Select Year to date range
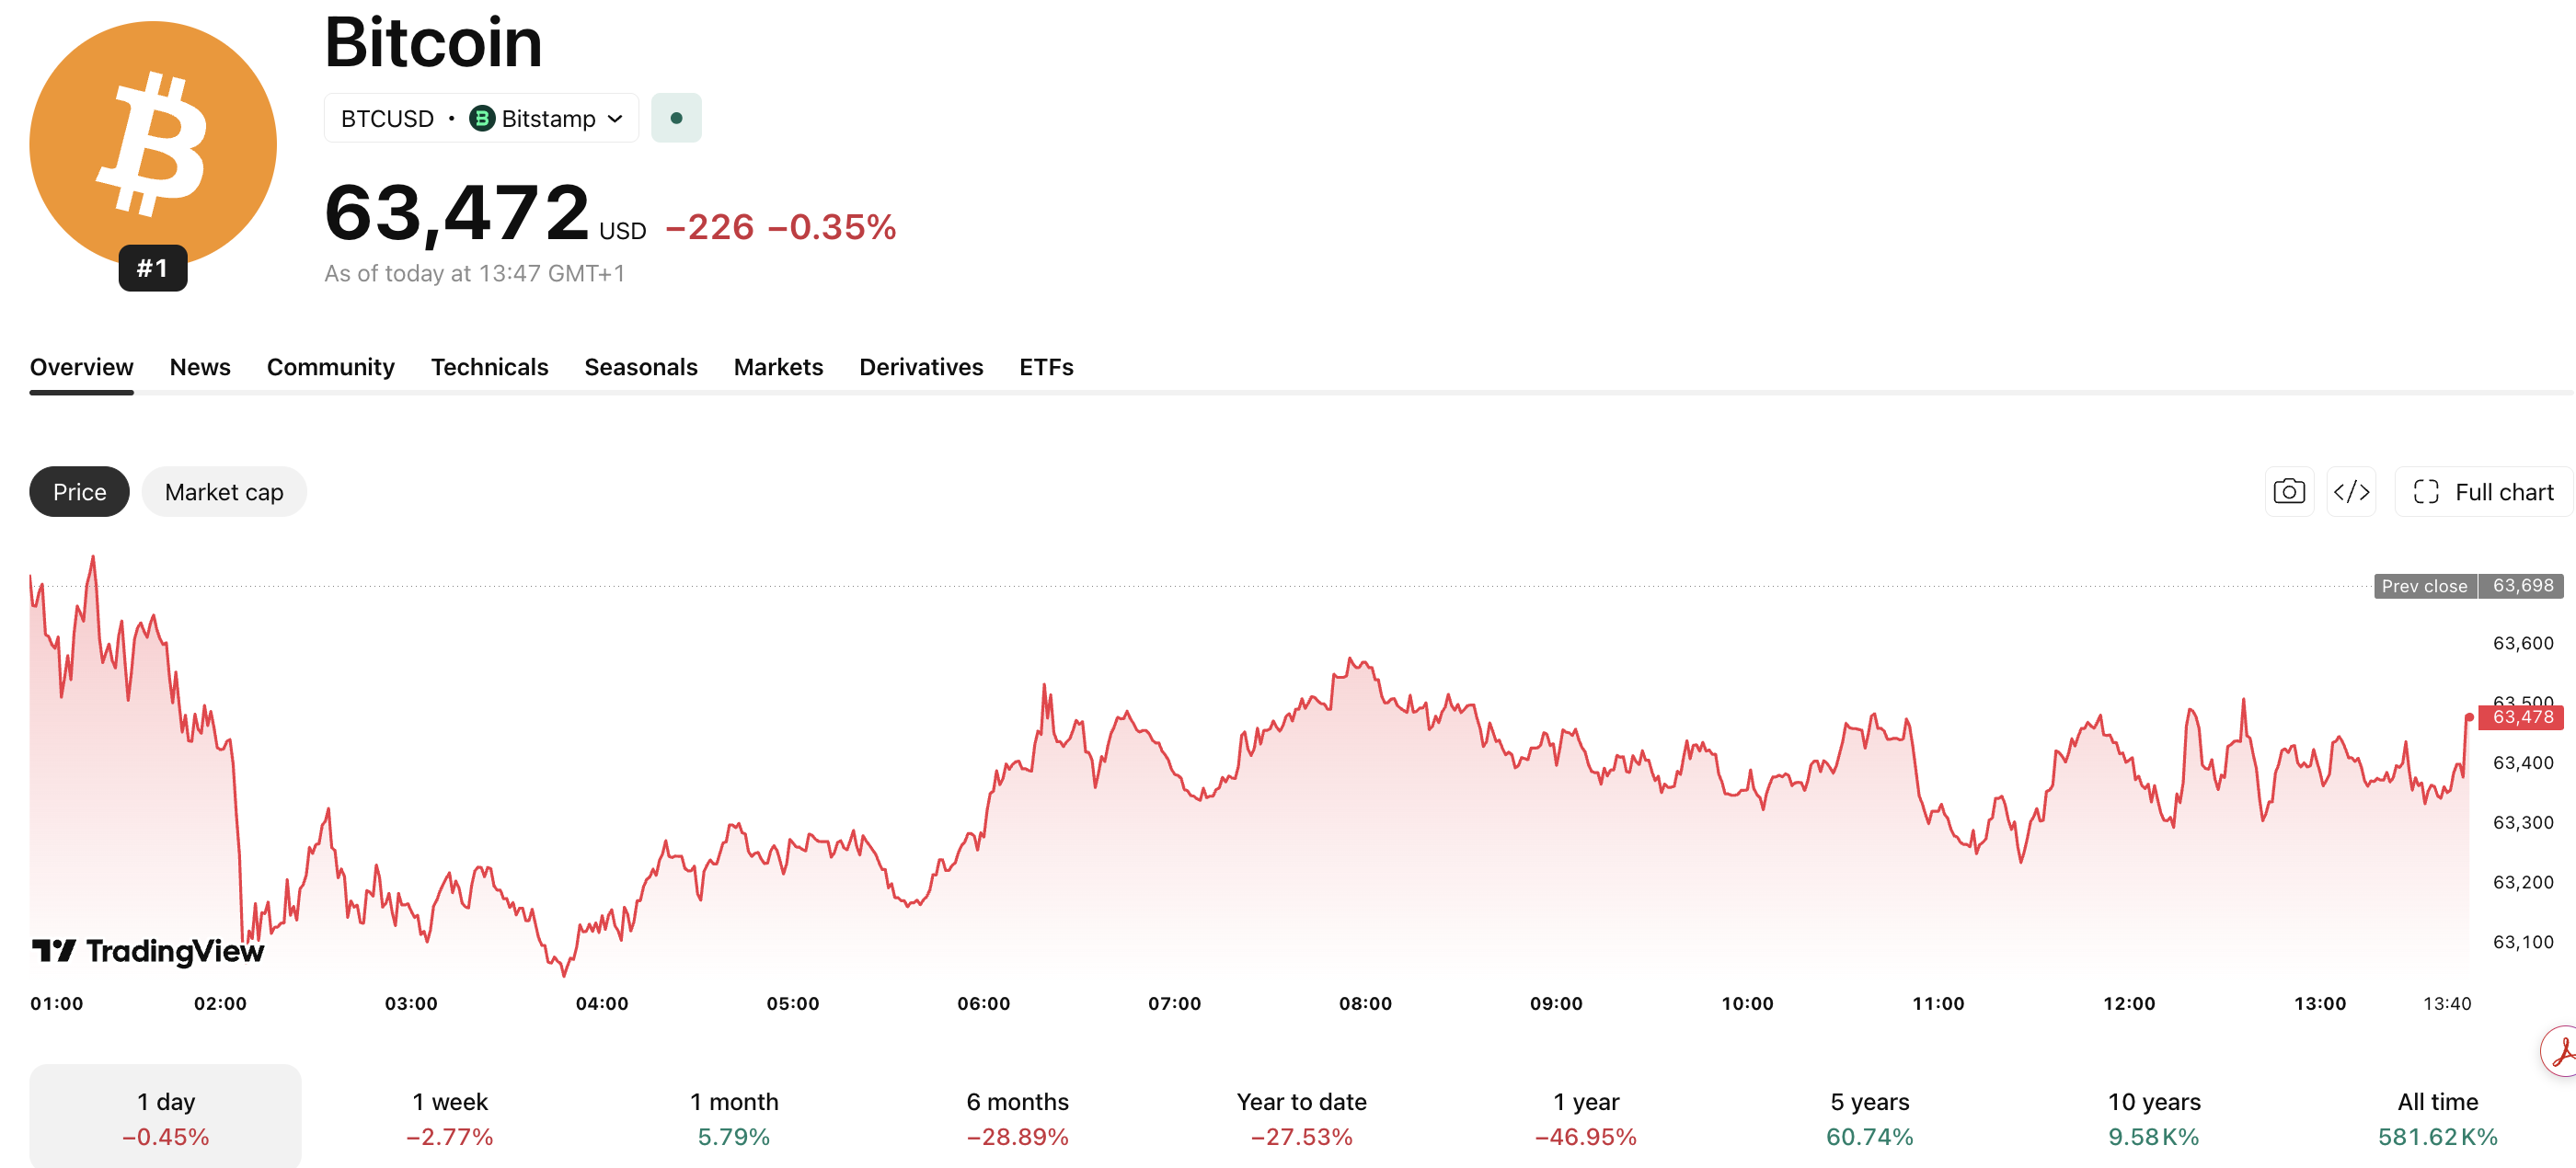 coord(1302,1118)
